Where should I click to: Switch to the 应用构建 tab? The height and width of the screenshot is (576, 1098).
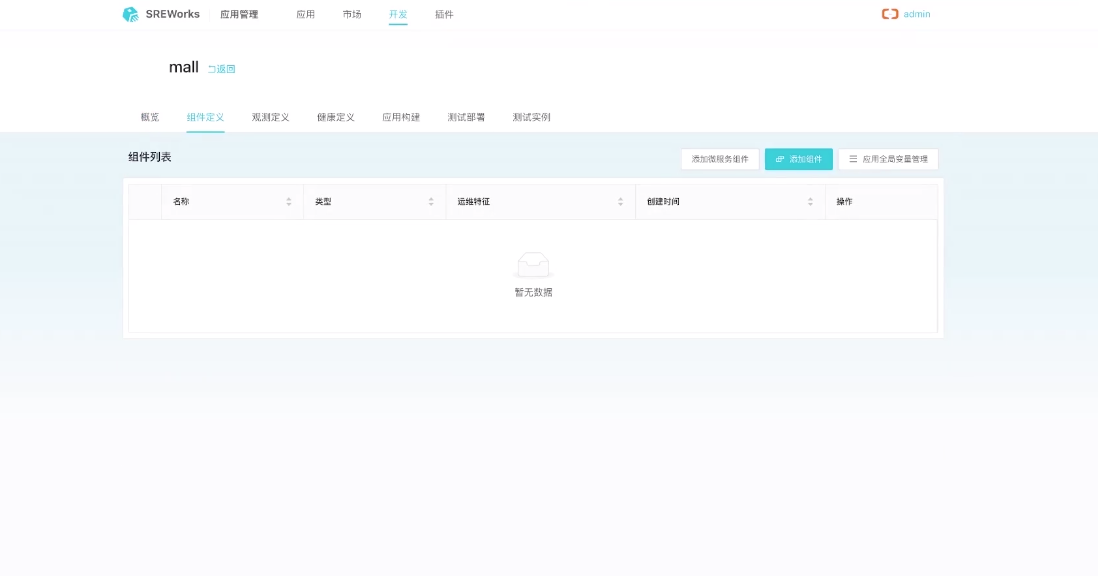(x=401, y=117)
